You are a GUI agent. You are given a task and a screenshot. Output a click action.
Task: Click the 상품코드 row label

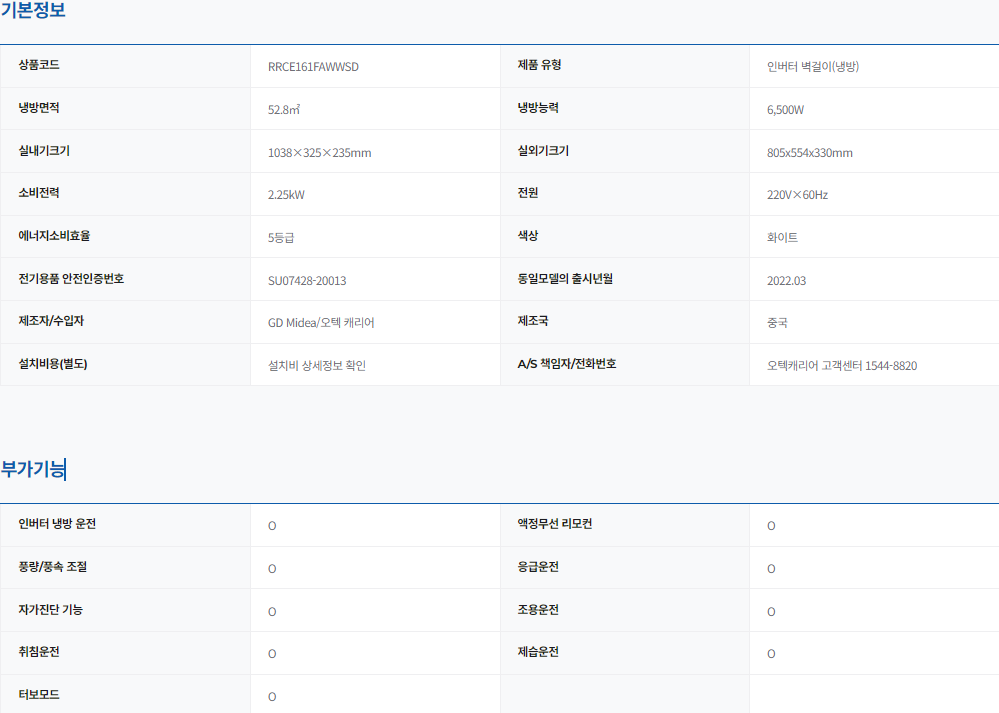[x=39, y=65]
